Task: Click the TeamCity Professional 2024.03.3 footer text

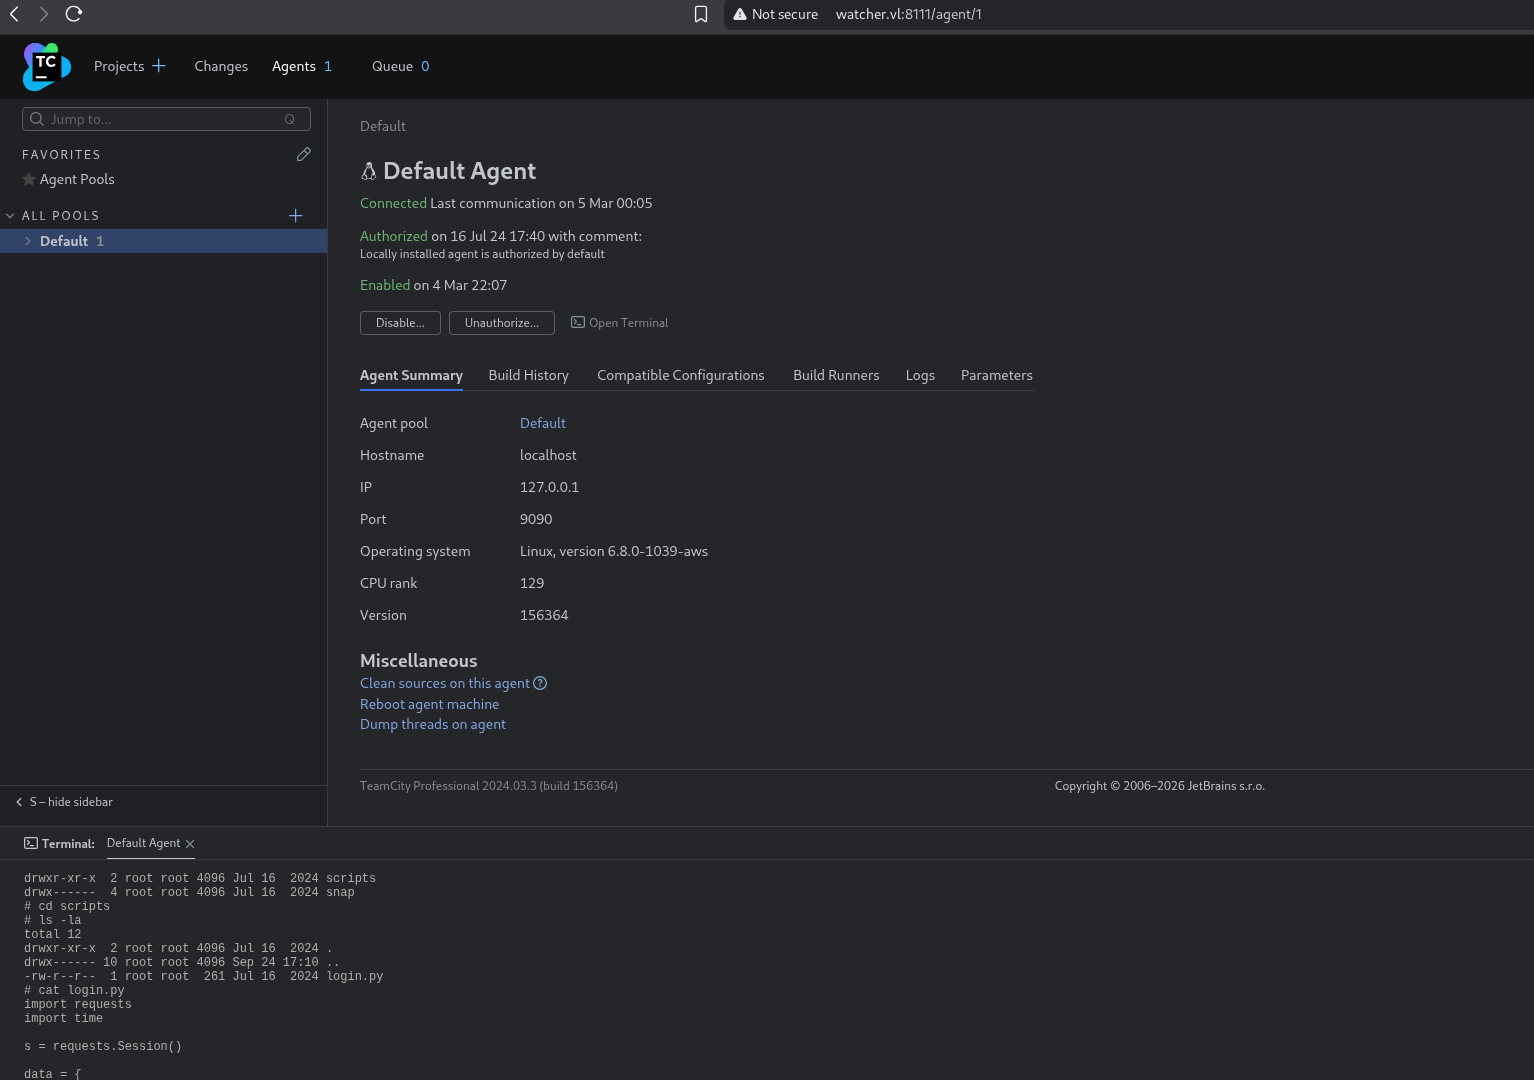Action: tap(489, 786)
